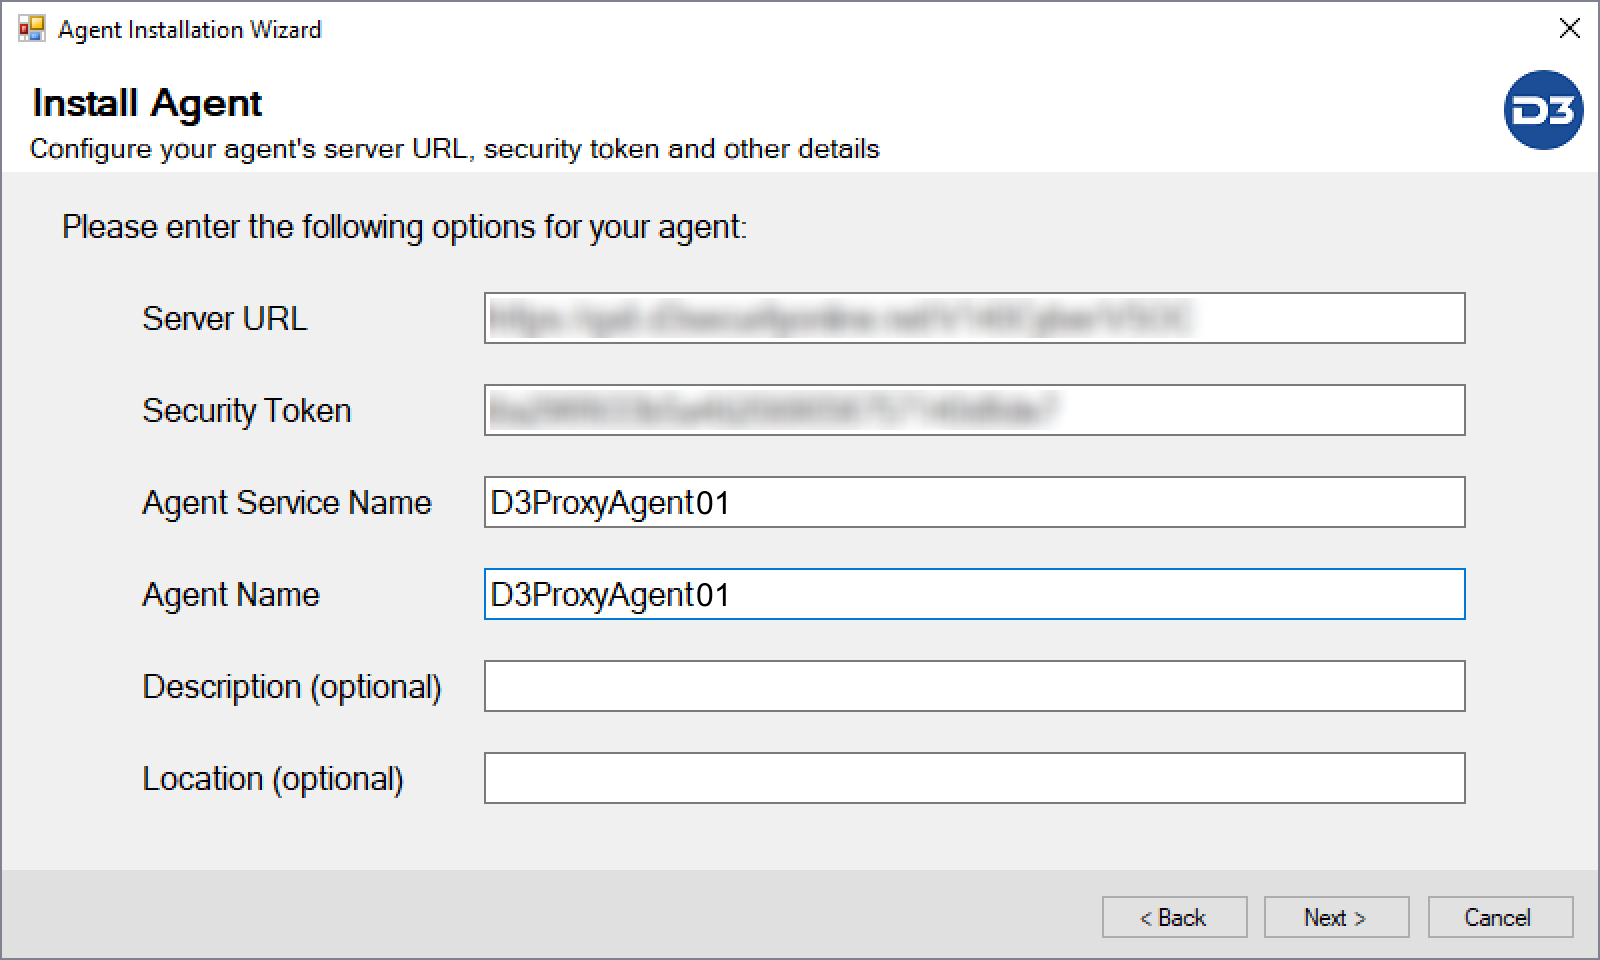The width and height of the screenshot is (1600, 960).
Task: Proceed with the Next > button
Action: (1336, 917)
